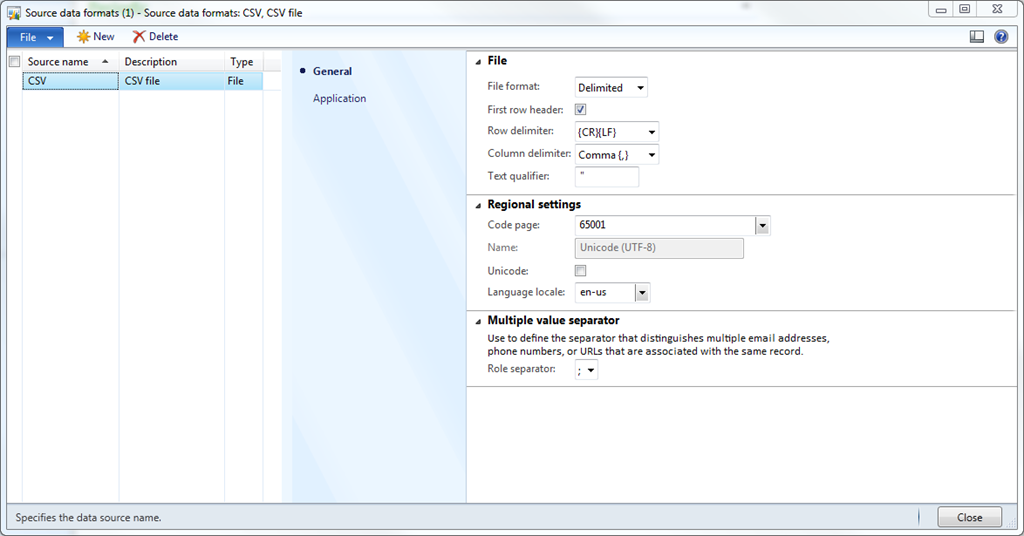Screen dimensions: 1024x536
Task: Maximize the Source data formats window
Action: (x=965, y=9)
